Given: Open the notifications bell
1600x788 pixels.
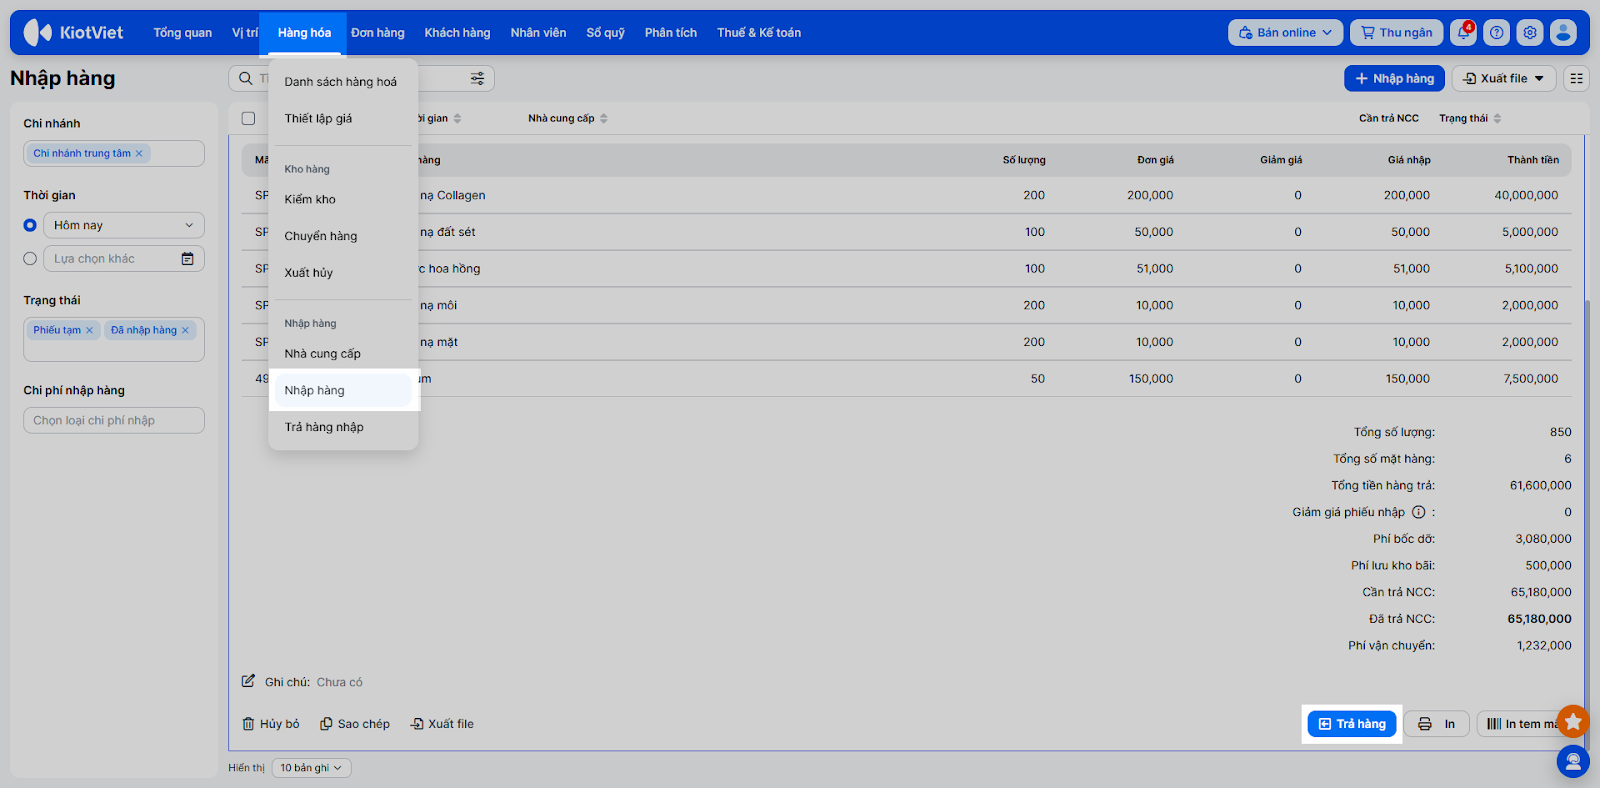Looking at the screenshot, I should coord(1464,32).
